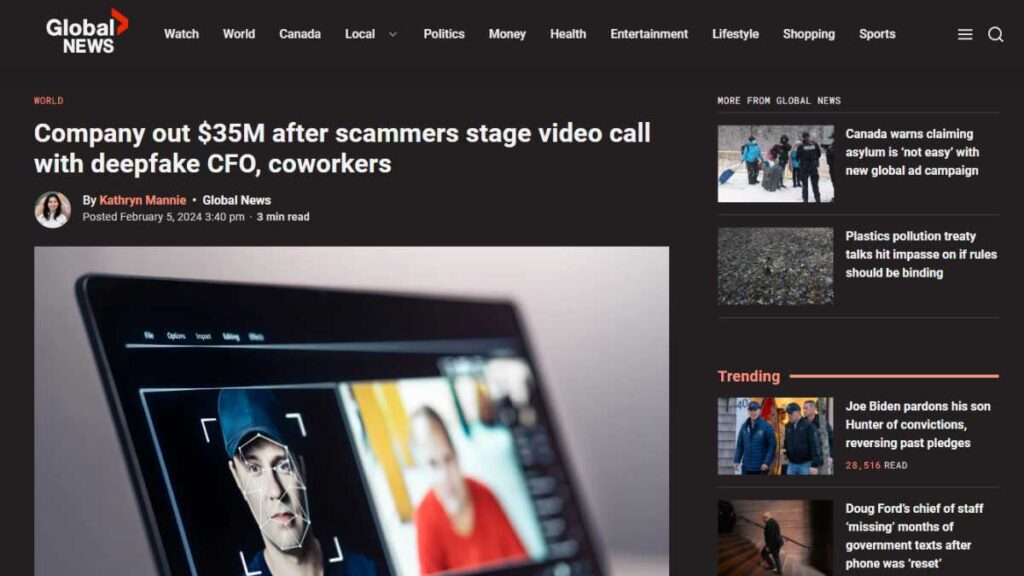This screenshot has height=576, width=1024.
Task: Select the WORLD category label above headline
Action: [x=48, y=101]
